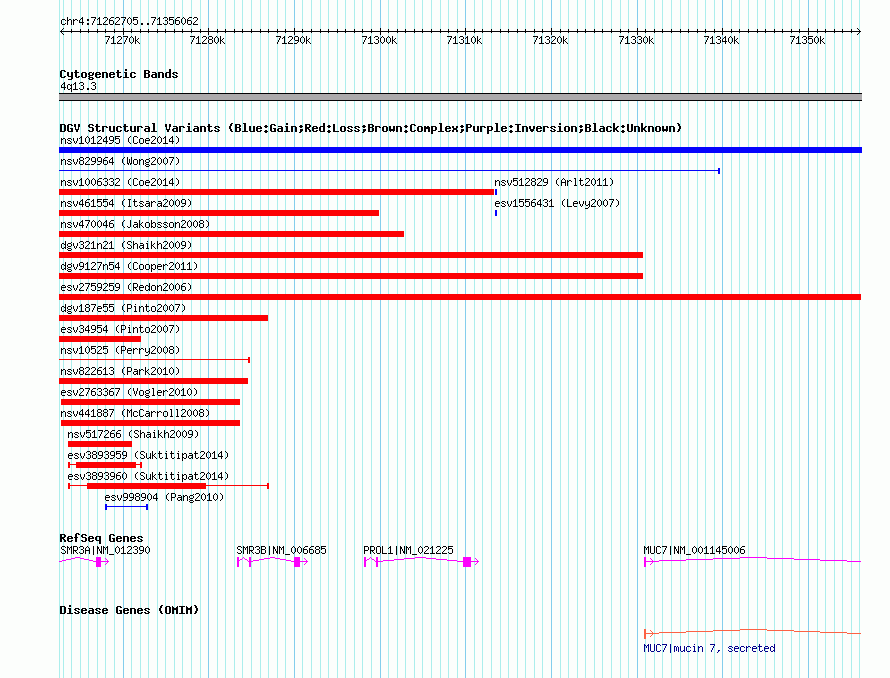The height and width of the screenshot is (678, 890).
Task: Click the red dgv321n21 loss bar
Action: pos(351,255)
